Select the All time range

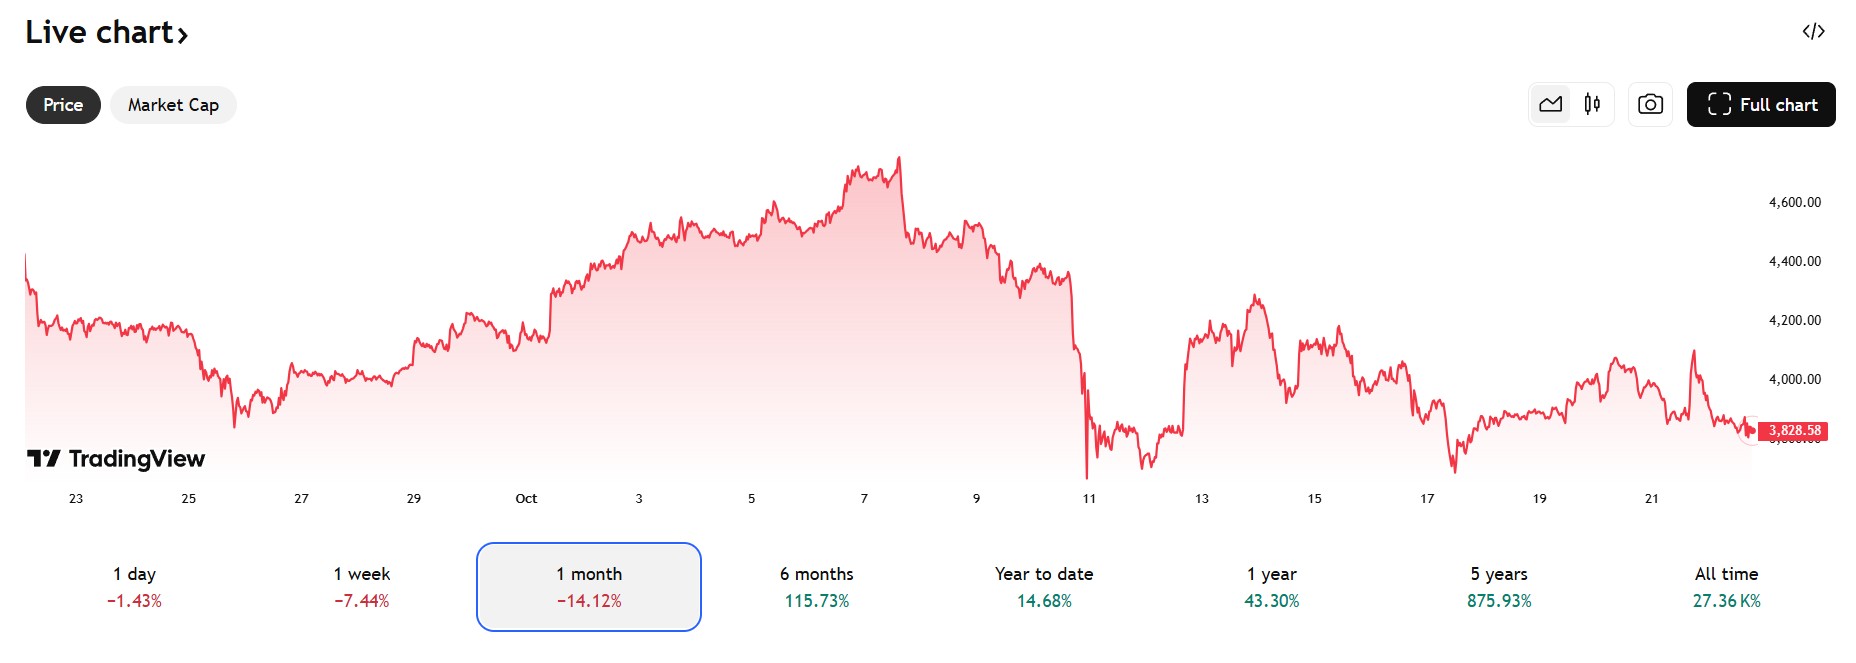point(1726,587)
